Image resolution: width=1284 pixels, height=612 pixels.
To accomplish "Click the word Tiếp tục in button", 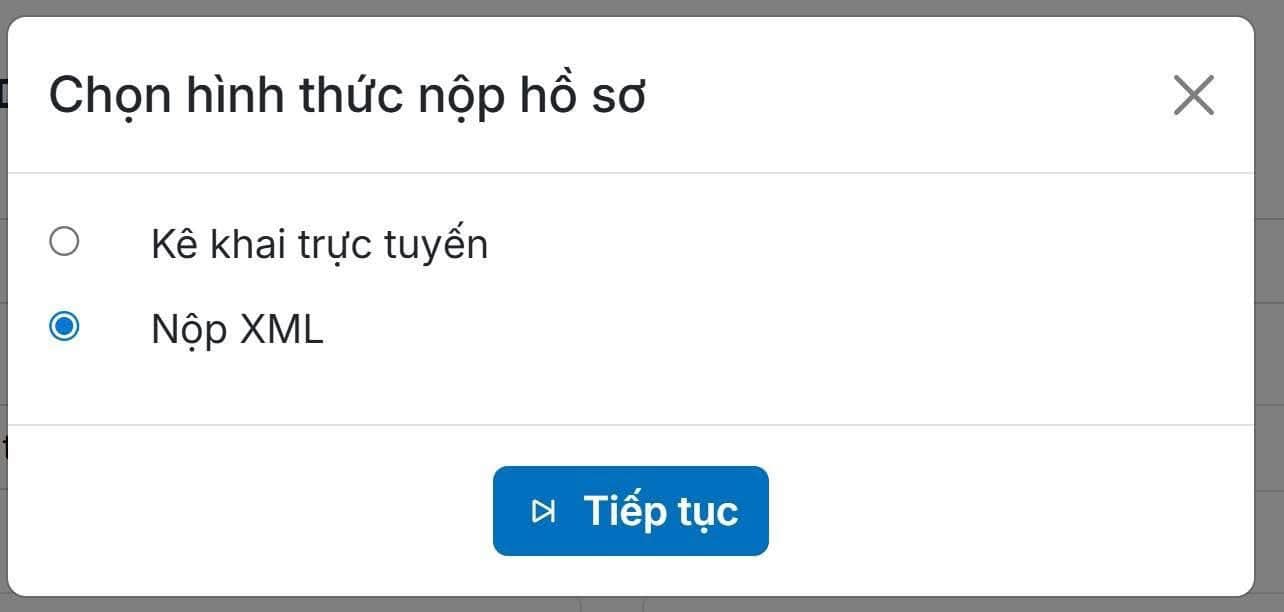I will 660,511.
